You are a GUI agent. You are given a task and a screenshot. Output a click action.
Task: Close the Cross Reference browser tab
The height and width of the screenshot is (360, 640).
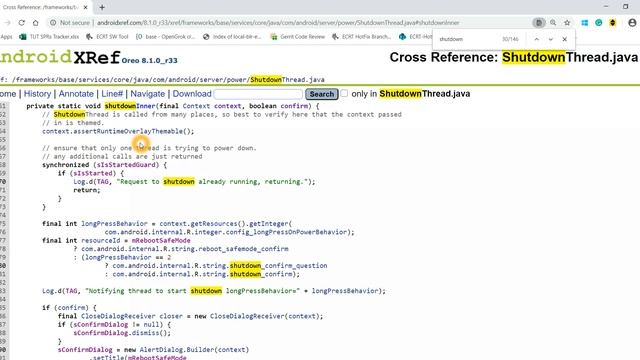[85, 7]
